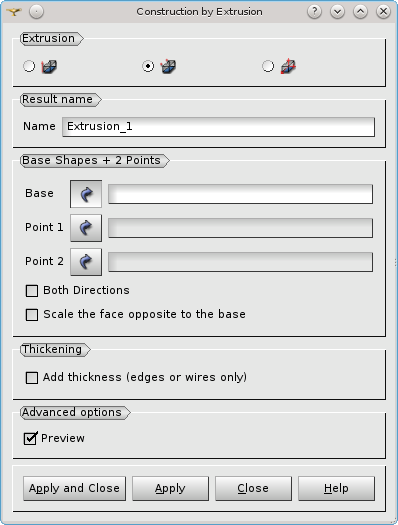Select the third extrusion radio button

click(x=268, y=66)
